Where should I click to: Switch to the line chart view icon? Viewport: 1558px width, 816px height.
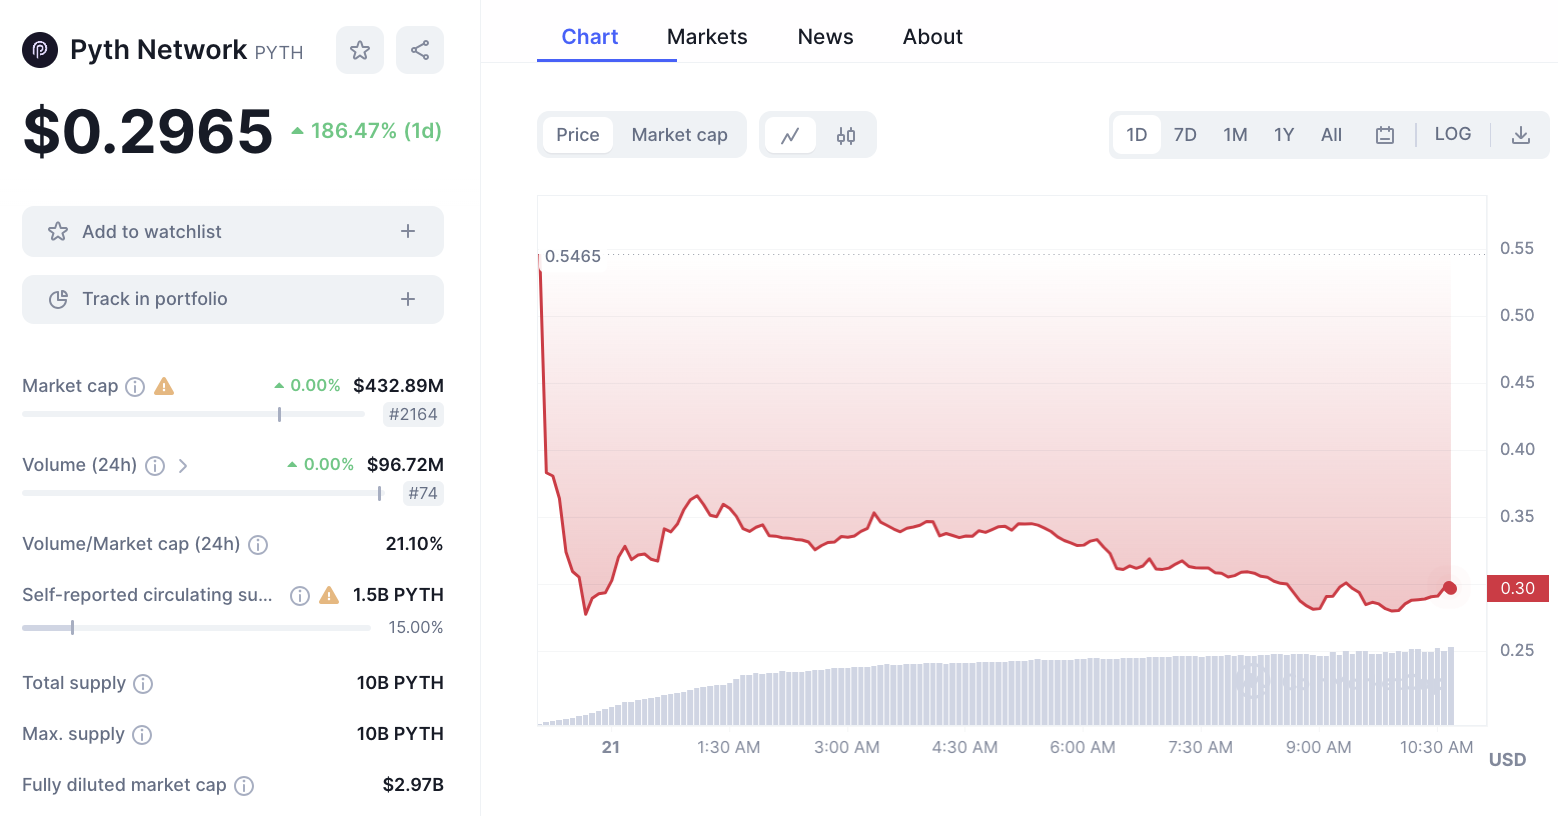790,135
